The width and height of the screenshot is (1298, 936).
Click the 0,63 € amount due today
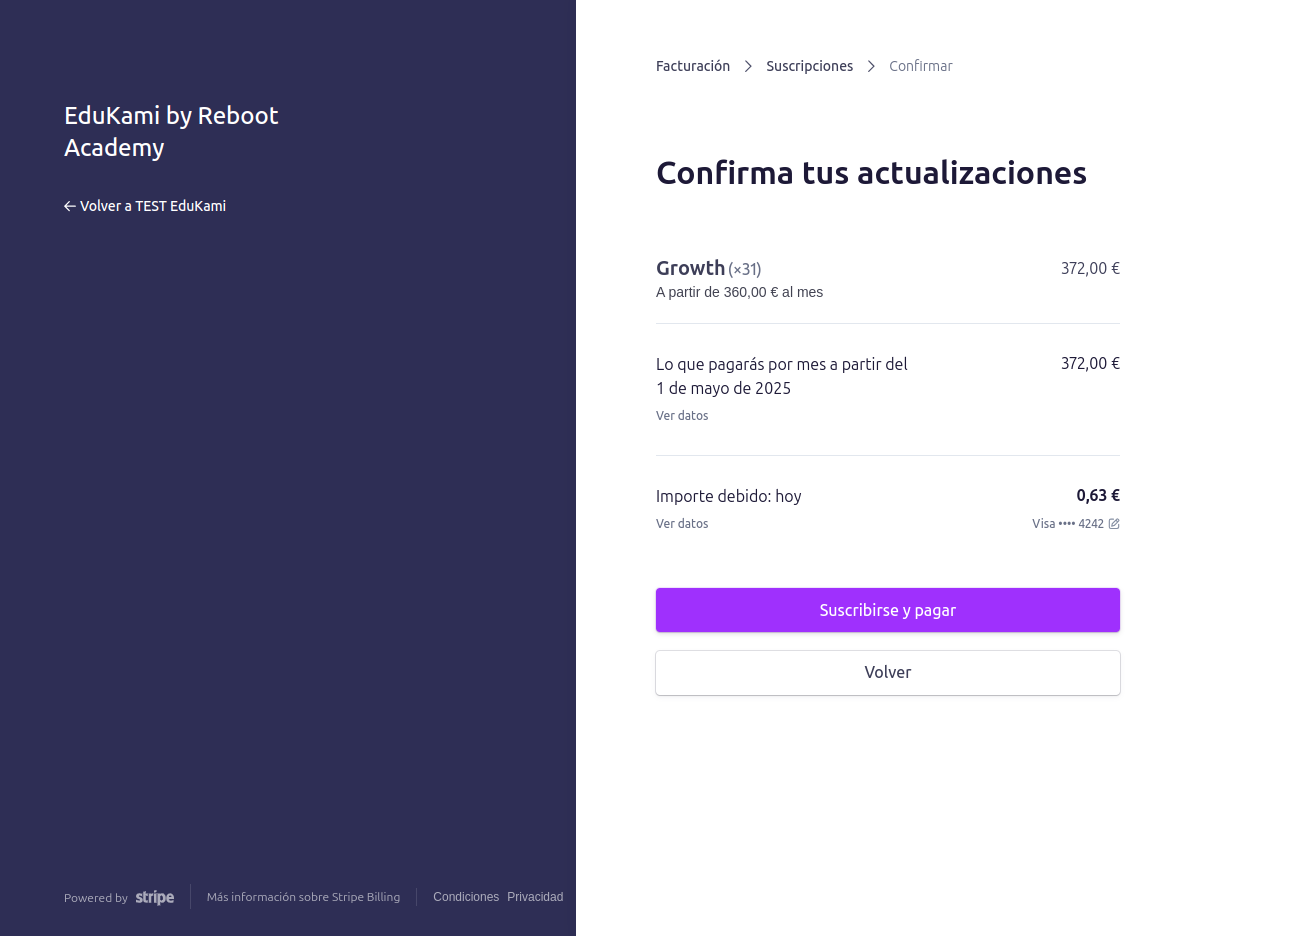coord(1098,495)
